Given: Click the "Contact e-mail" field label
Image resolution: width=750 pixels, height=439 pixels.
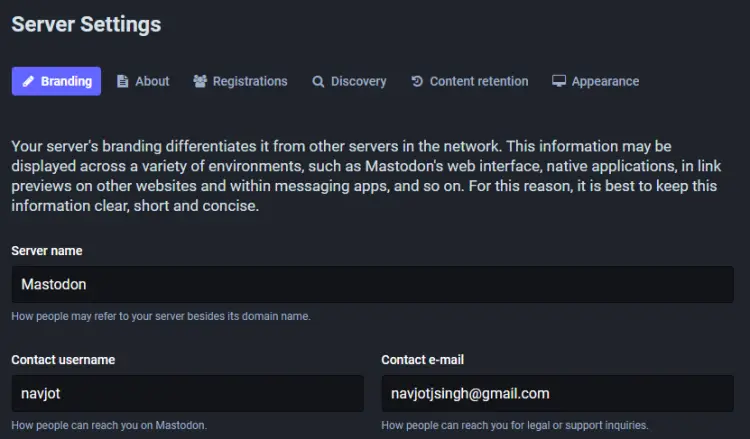Looking at the screenshot, I should click(422, 360).
